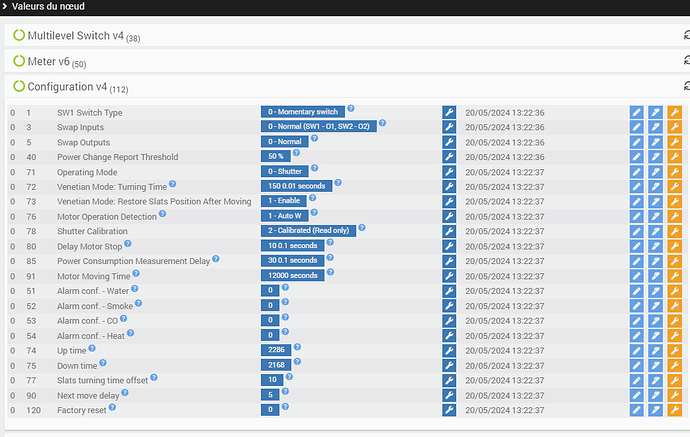Click help icon beside the '0 - Momentary switch' value

tap(351, 108)
